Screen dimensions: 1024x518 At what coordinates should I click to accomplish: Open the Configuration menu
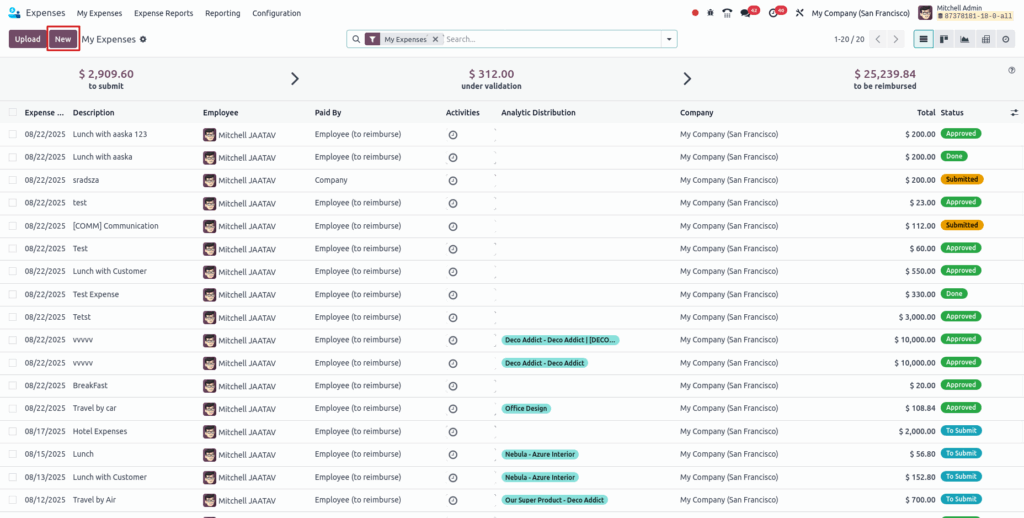276,13
